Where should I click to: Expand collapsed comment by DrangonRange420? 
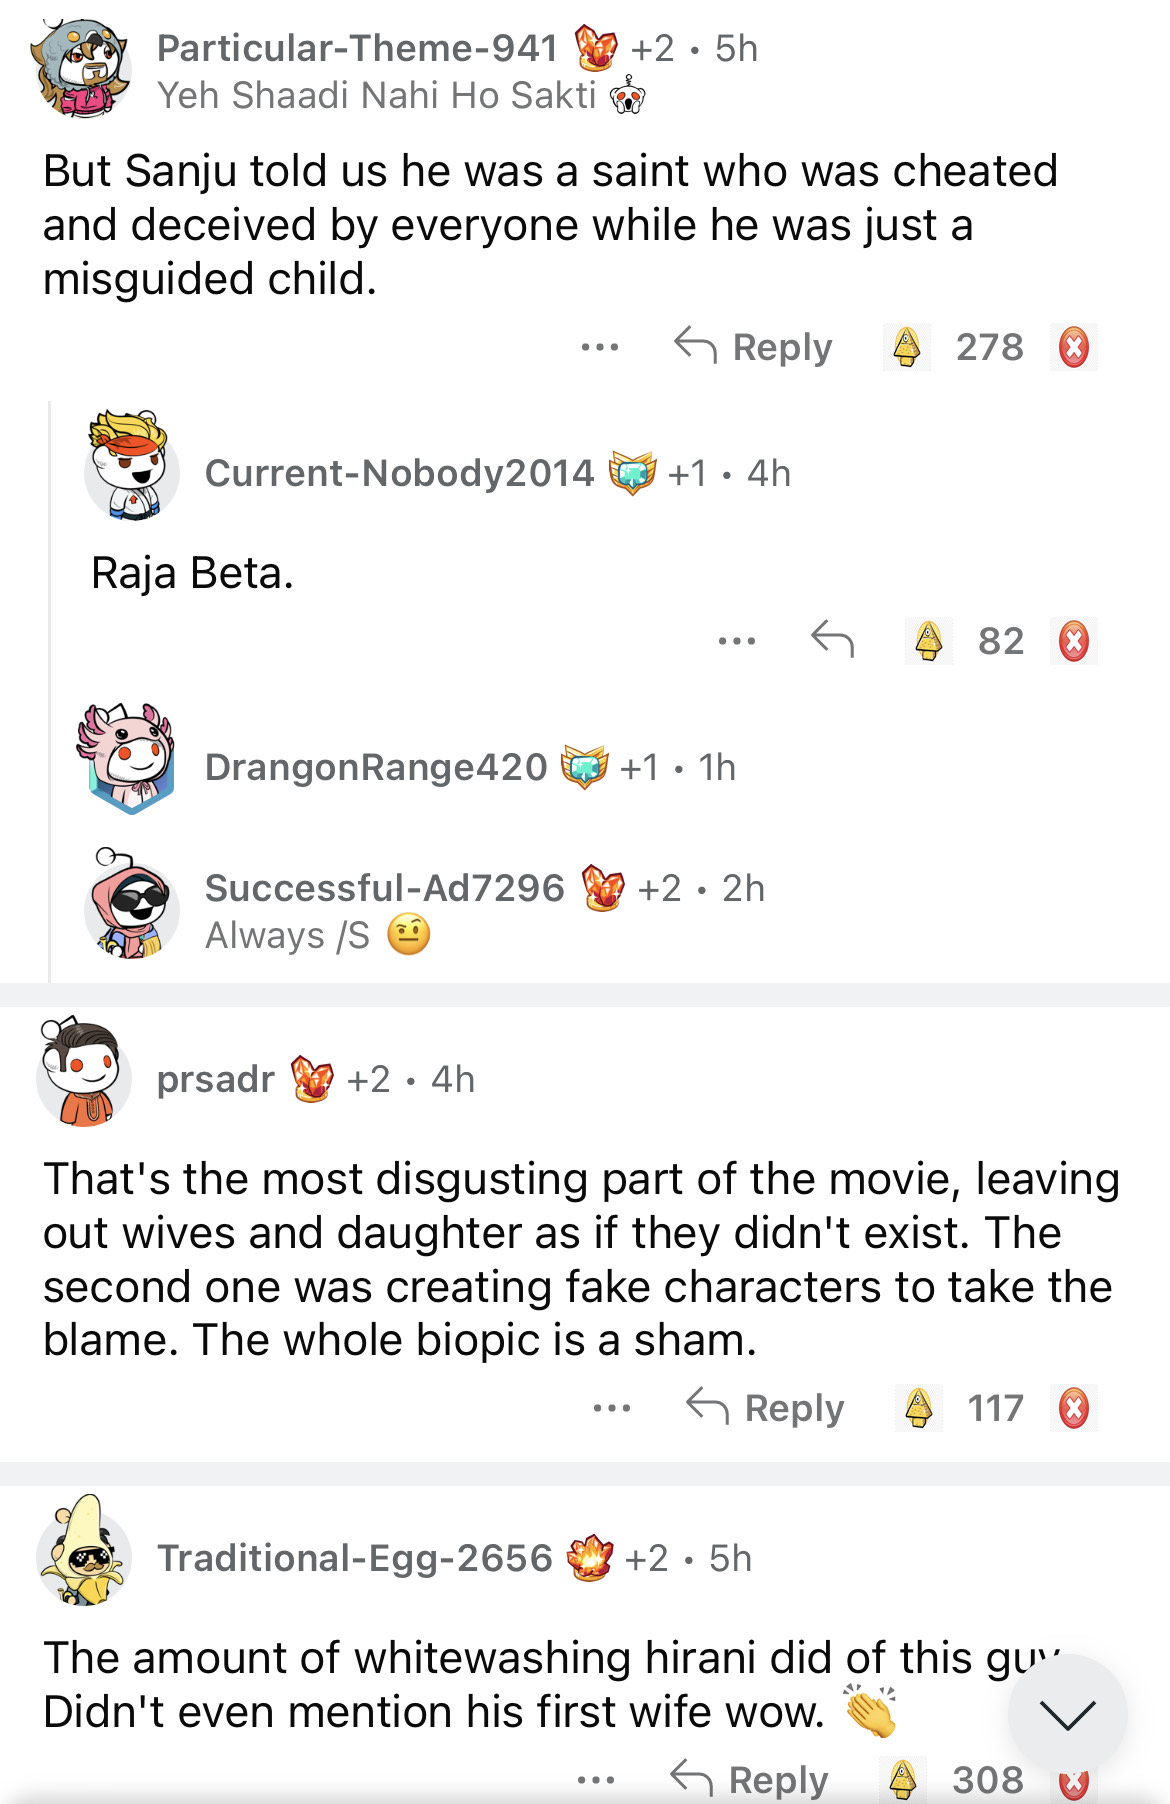pyautogui.click(x=376, y=767)
